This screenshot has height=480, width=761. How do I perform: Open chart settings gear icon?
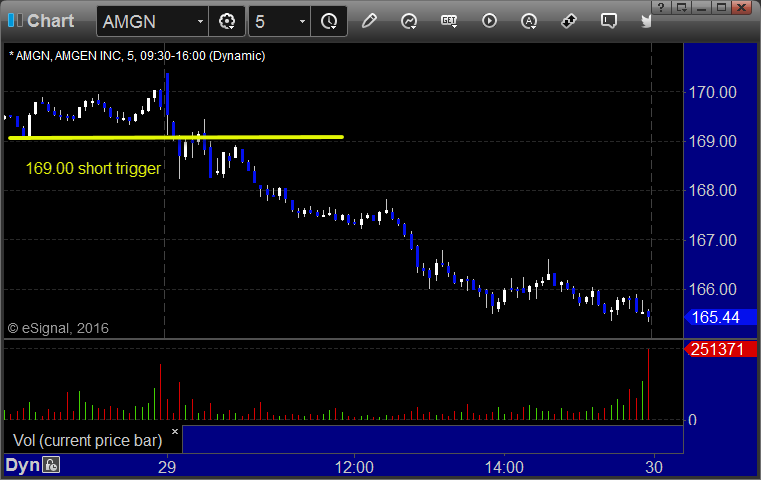coord(227,21)
